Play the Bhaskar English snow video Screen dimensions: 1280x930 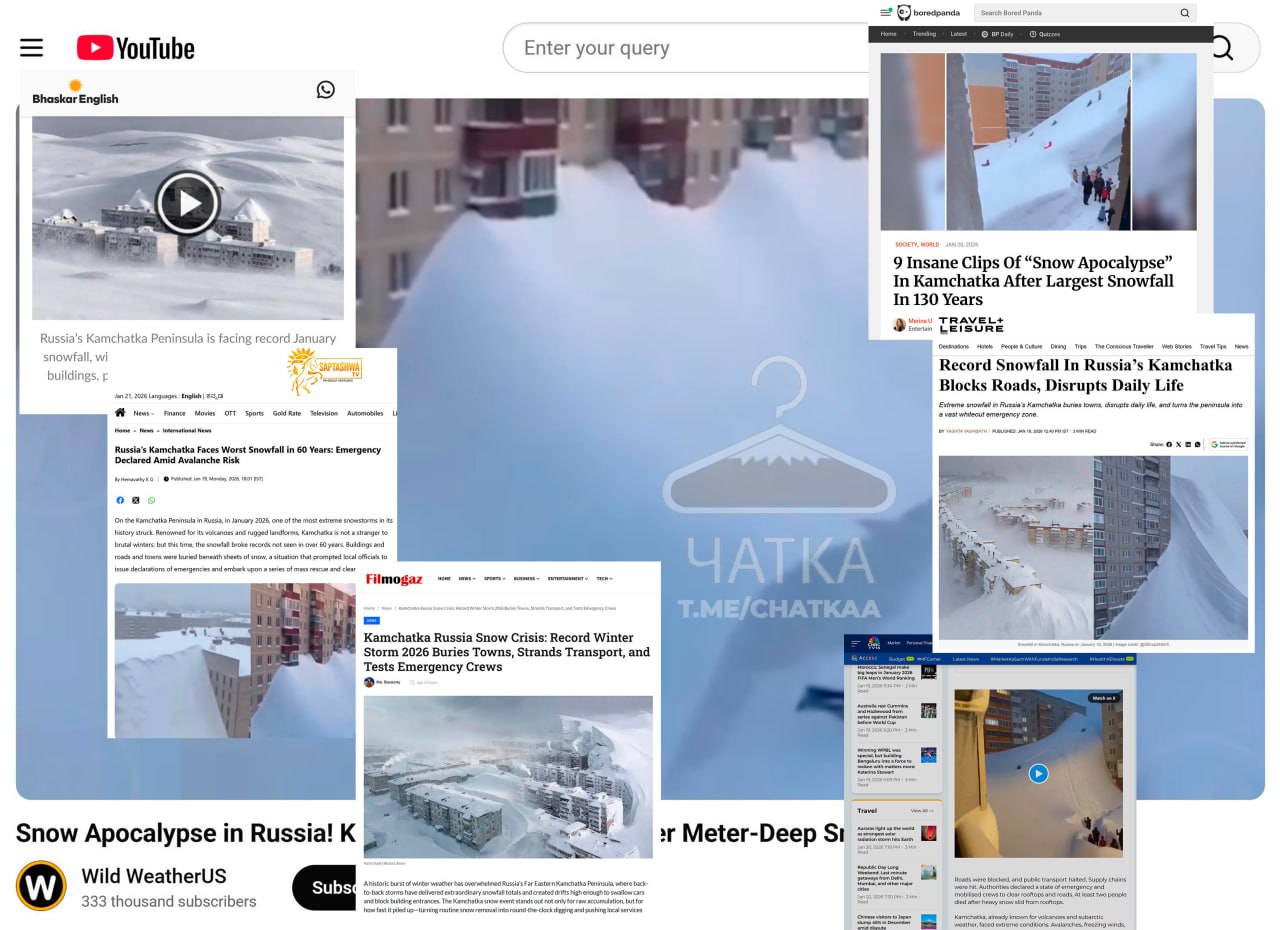pyautogui.click(x=187, y=203)
